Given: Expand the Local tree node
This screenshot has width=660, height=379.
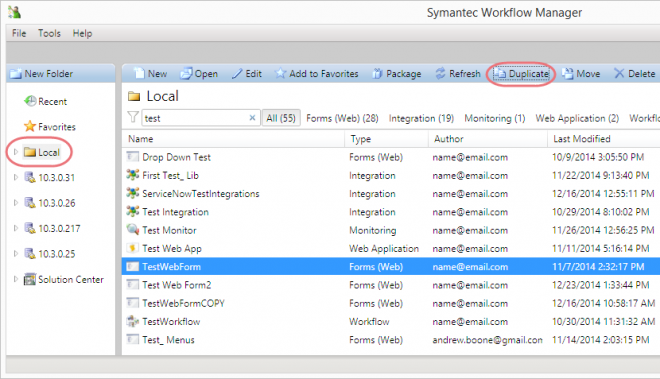Looking at the screenshot, I should (x=16, y=152).
